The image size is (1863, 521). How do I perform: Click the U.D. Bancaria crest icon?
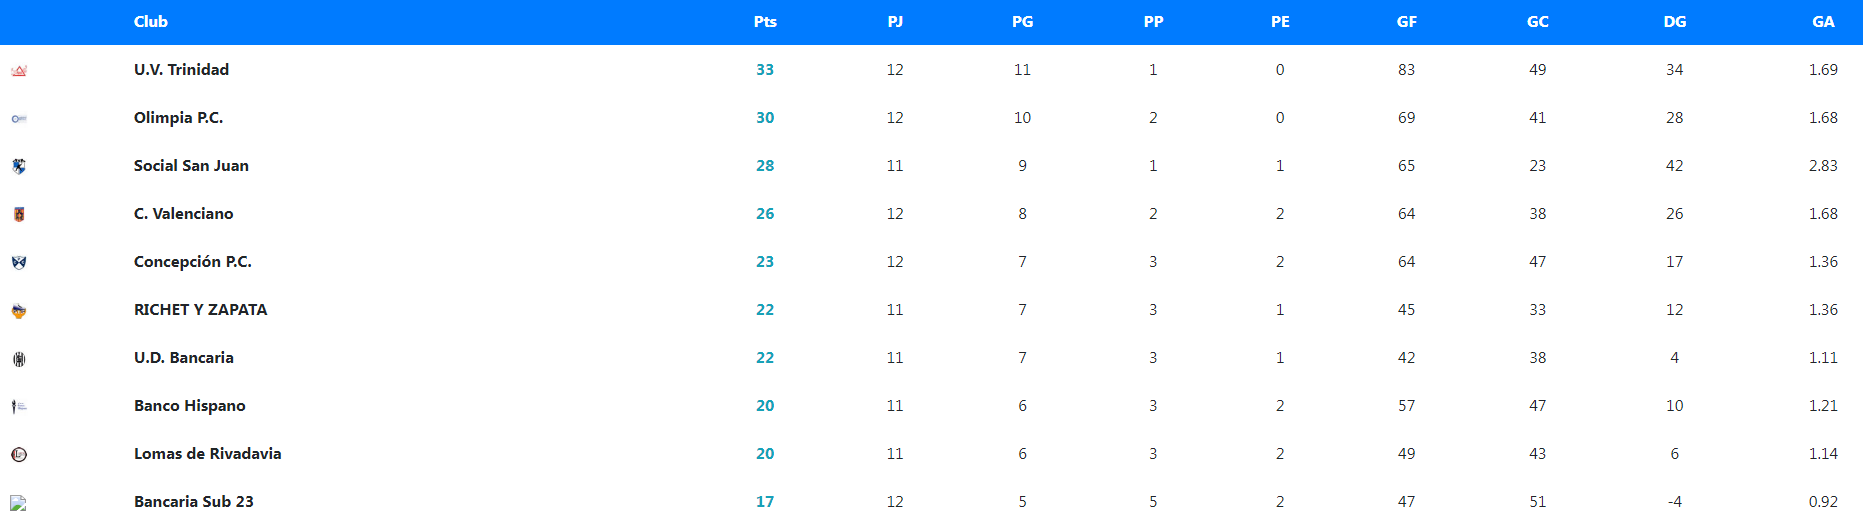click(x=19, y=359)
